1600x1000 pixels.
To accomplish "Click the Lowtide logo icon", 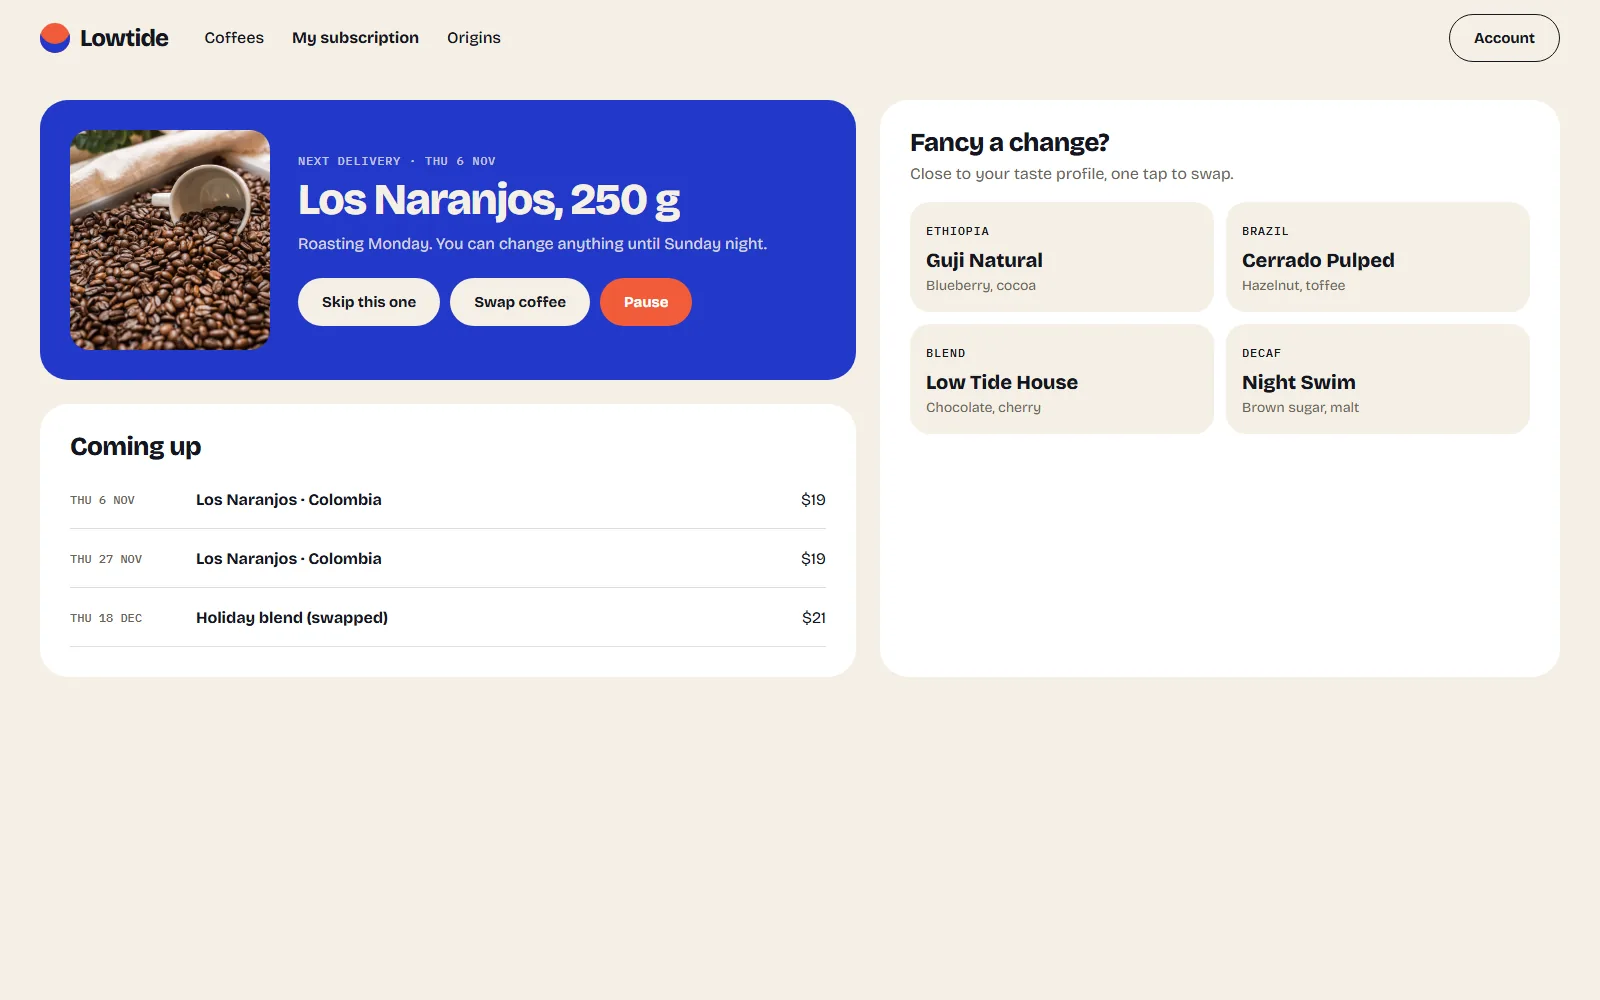I will [55, 38].
